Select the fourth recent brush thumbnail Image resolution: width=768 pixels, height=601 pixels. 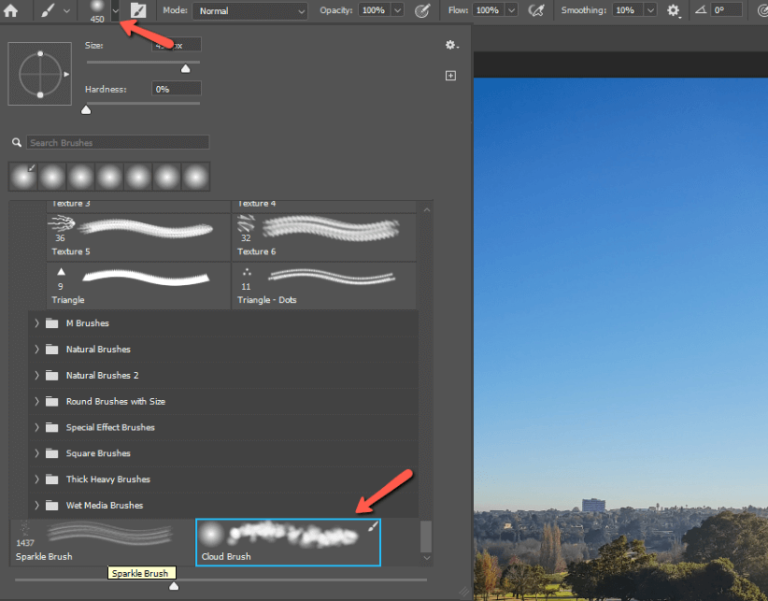(110, 177)
